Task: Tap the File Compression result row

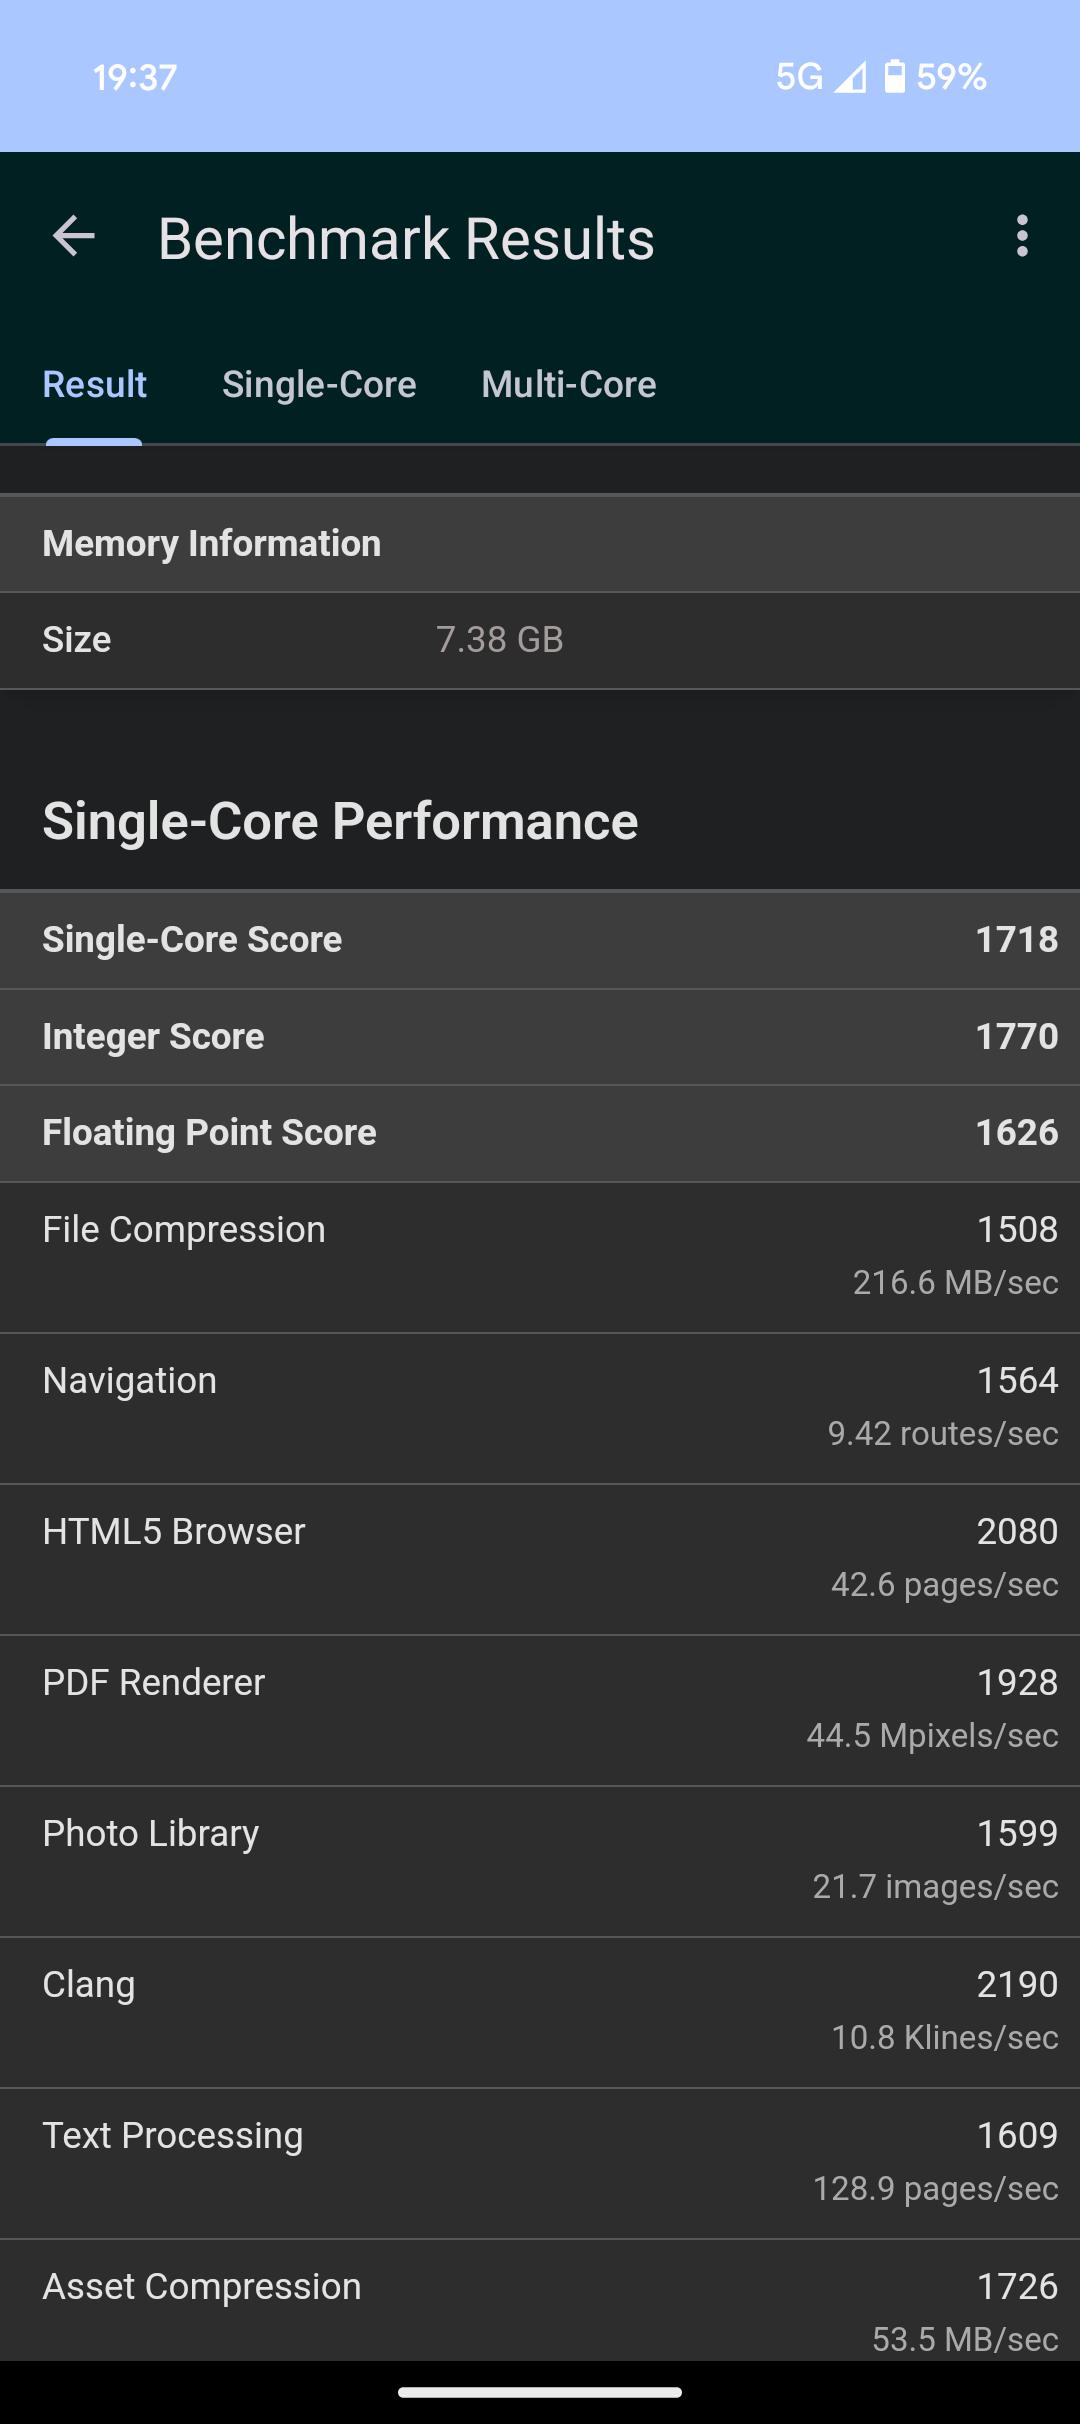Action: (x=540, y=1257)
